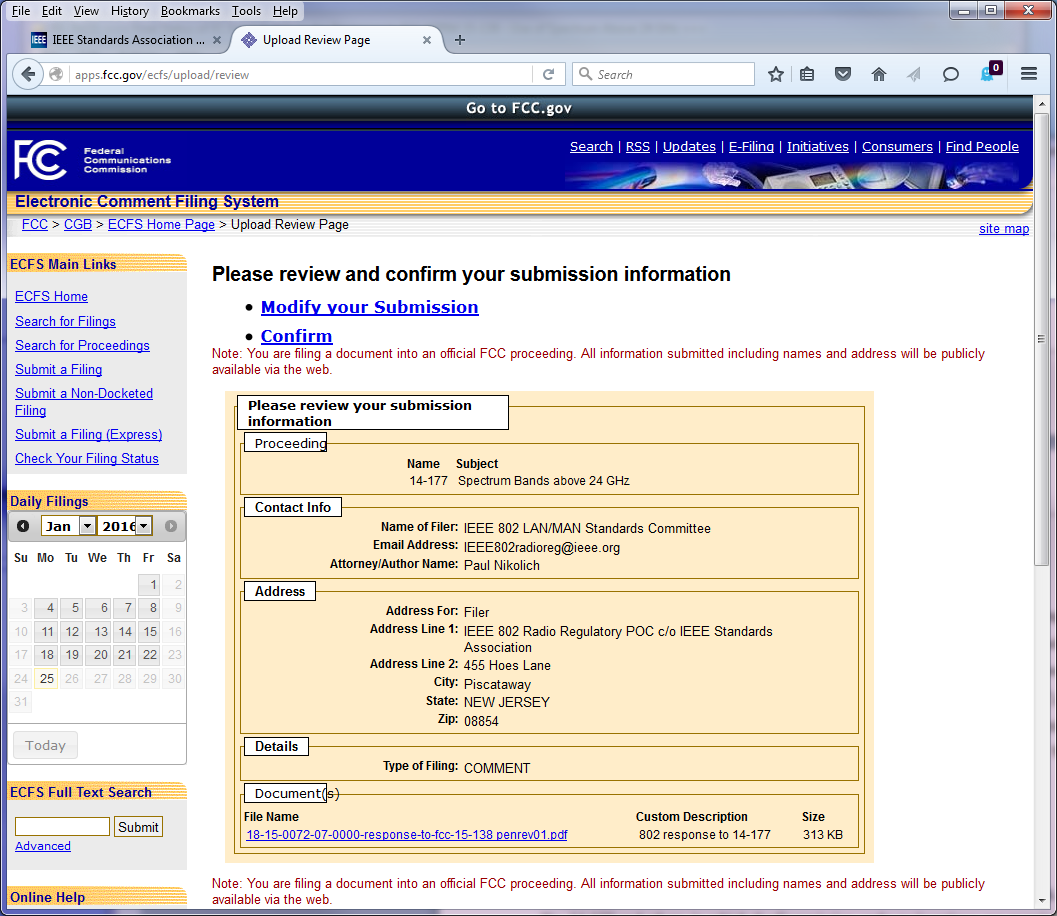Open ECFS Home in sidebar
This screenshot has height=916, width=1057.
point(51,297)
